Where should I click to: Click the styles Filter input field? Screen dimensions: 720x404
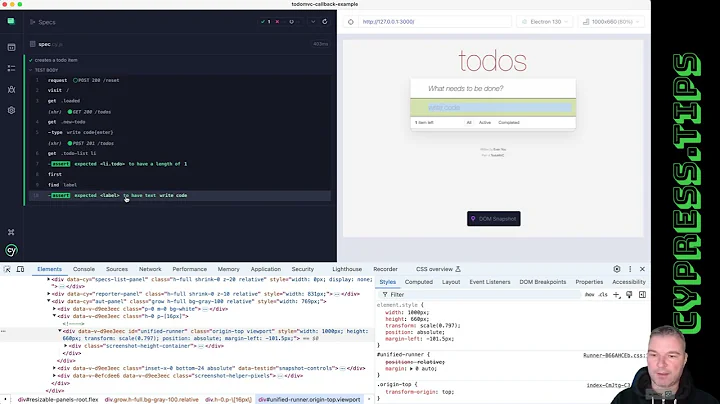tap(479, 295)
